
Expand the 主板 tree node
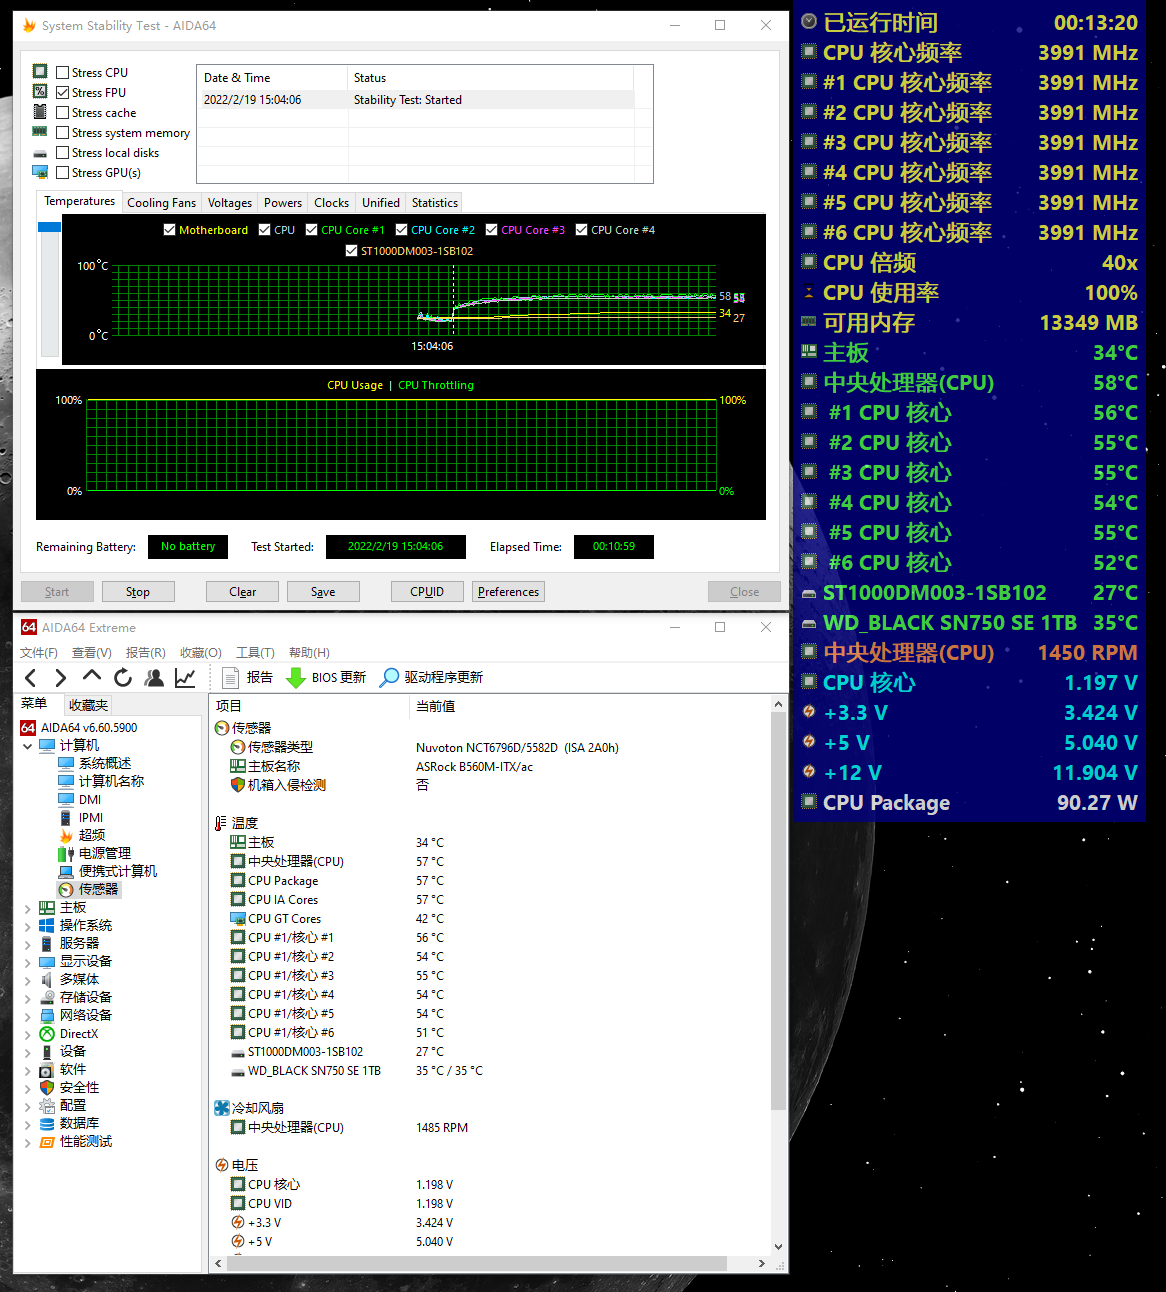pyautogui.click(x=27, y=908)
